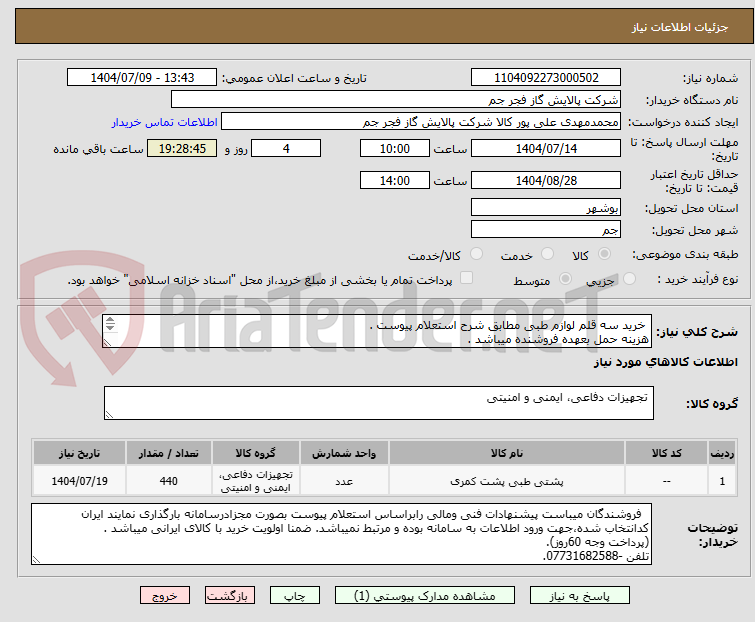Click the شرح کلی نیاز description textarea
The height and width of the screenshot is (622, 755).
point(377,331)
